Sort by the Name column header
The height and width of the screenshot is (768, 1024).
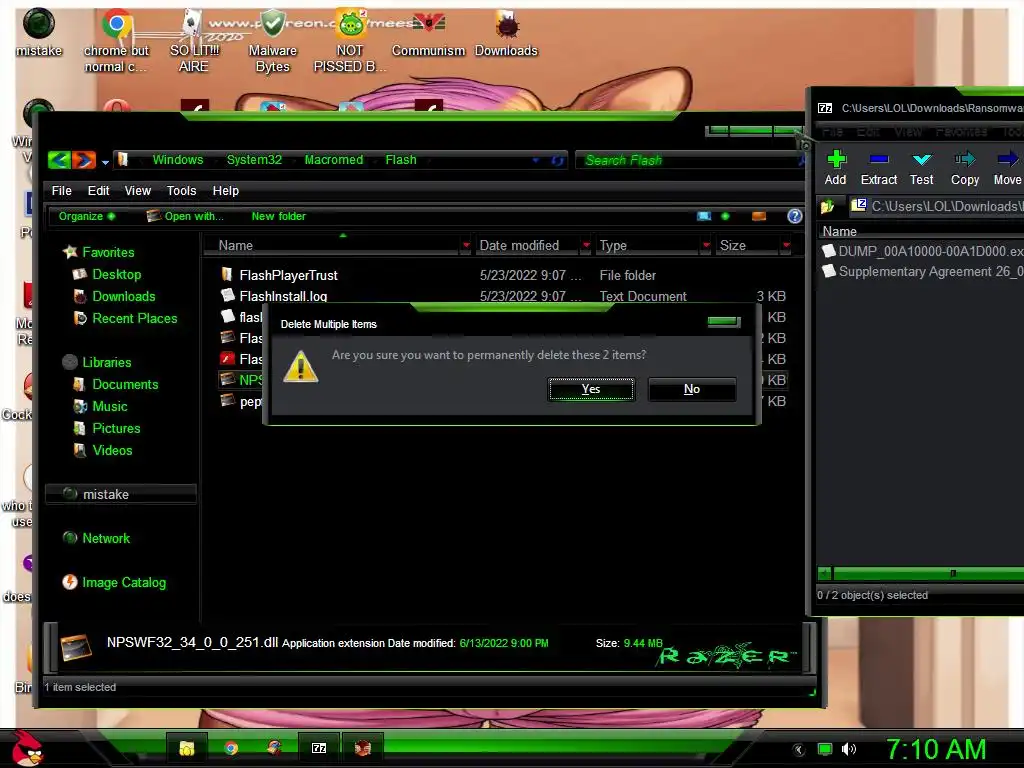pos(333,246)
